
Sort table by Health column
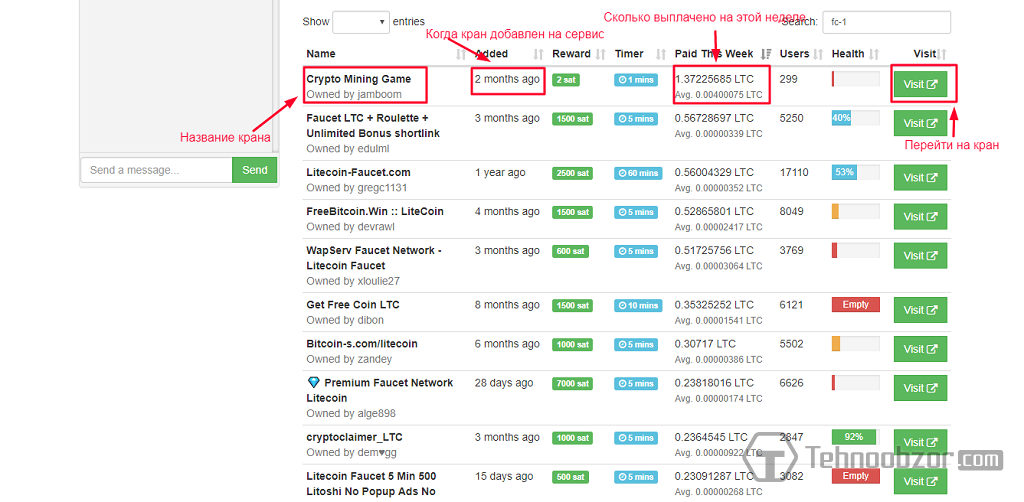[856, 54]
